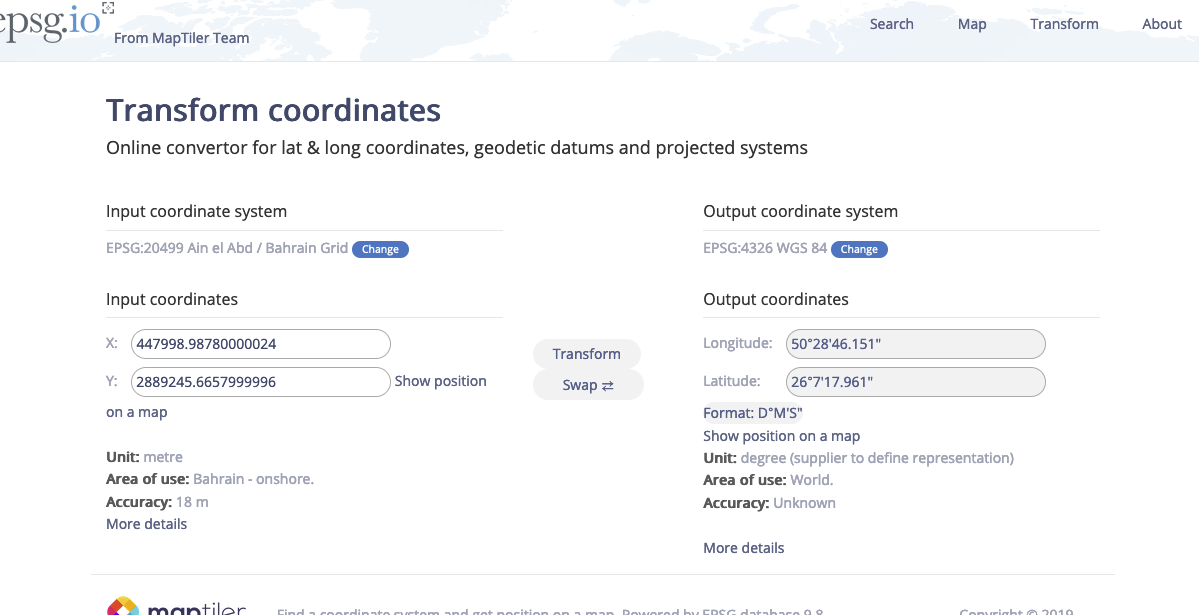Viewport: 1199px width, 615px height.
Task: Select the Longitude output field
Action: click(915, 343)
